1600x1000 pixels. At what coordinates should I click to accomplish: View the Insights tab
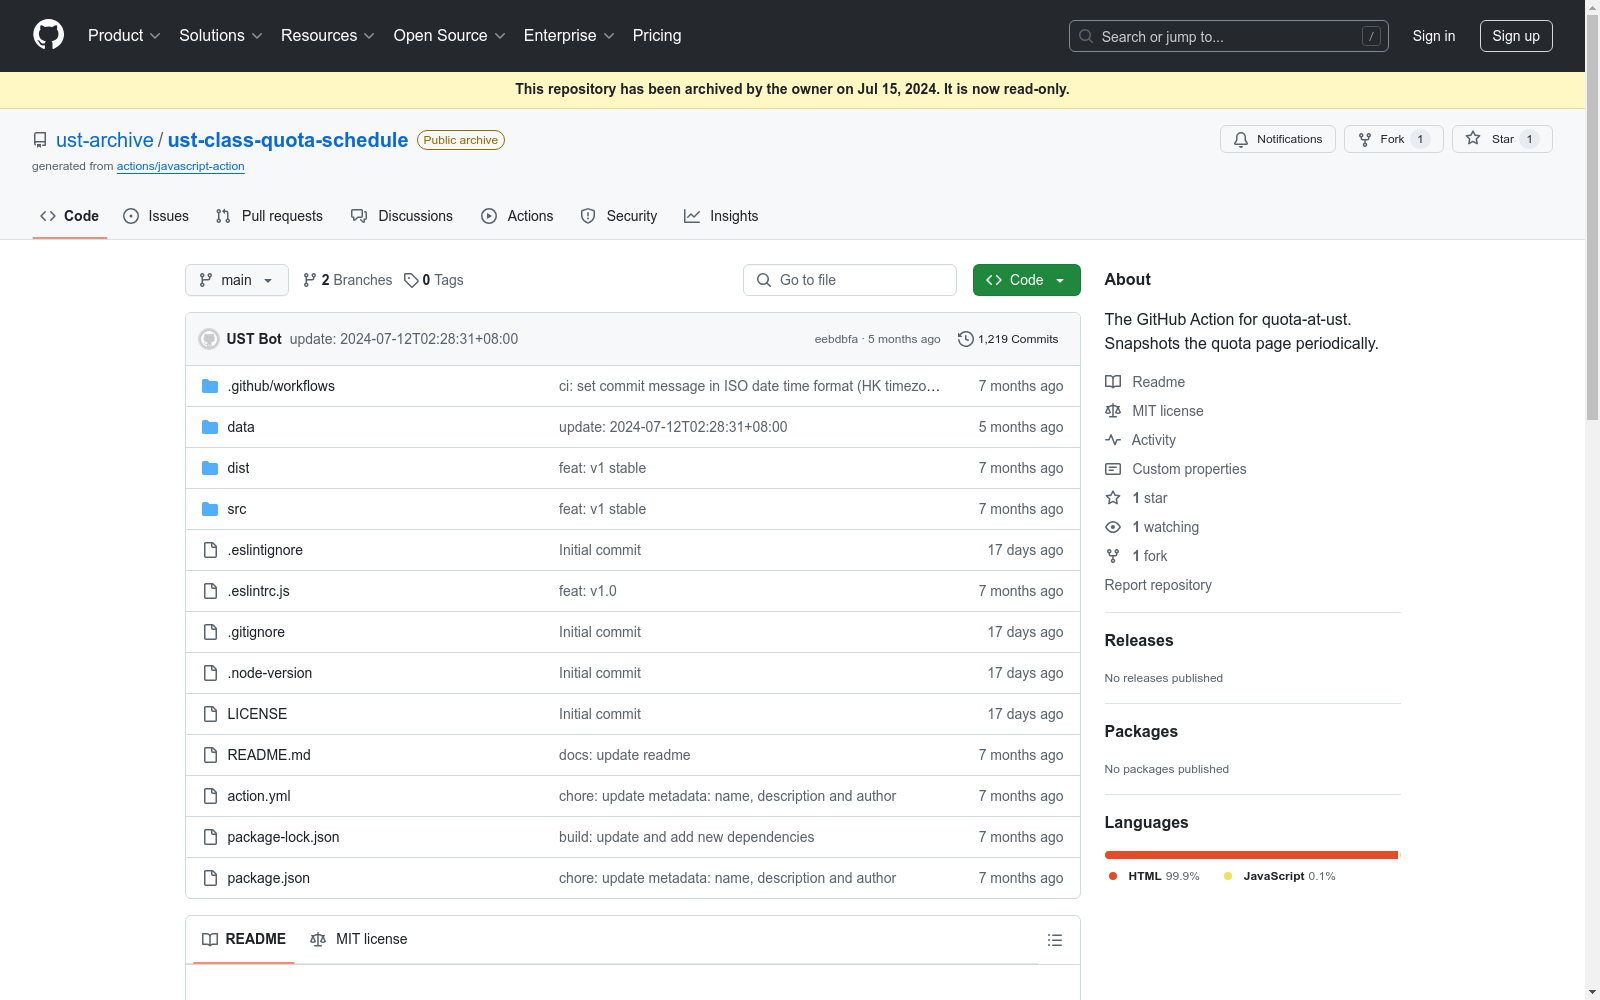click(721, 216)
